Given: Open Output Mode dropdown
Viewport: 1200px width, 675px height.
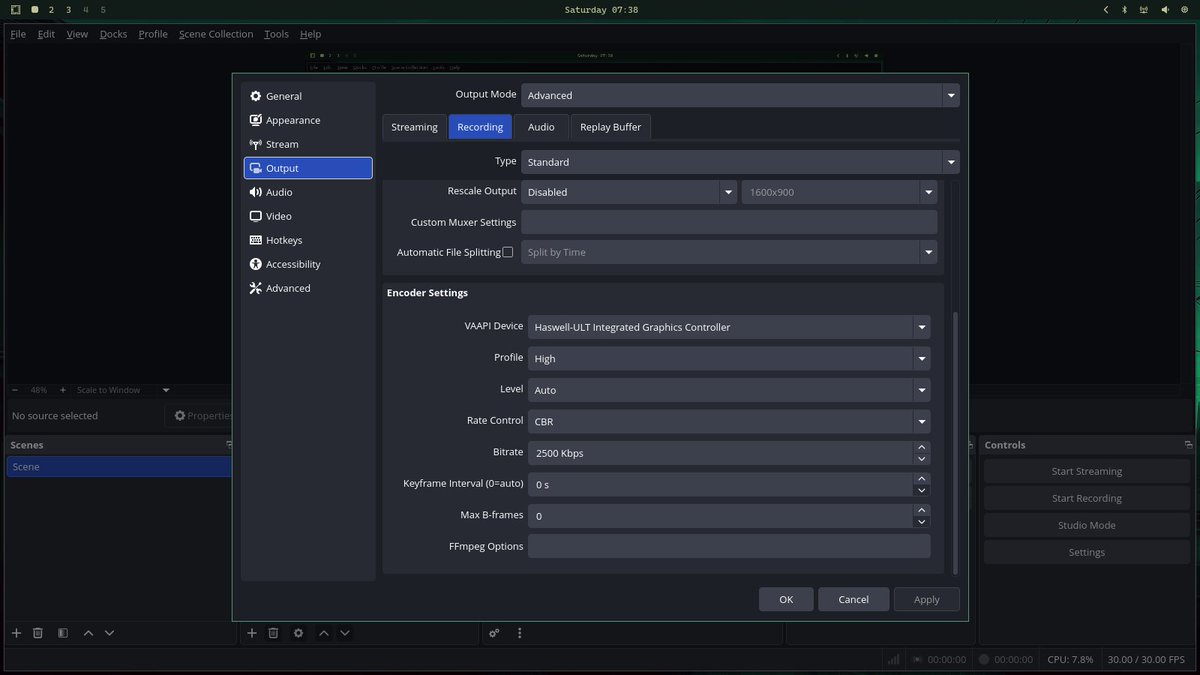Looking at the screenshot, I should [x=740, y=95].
